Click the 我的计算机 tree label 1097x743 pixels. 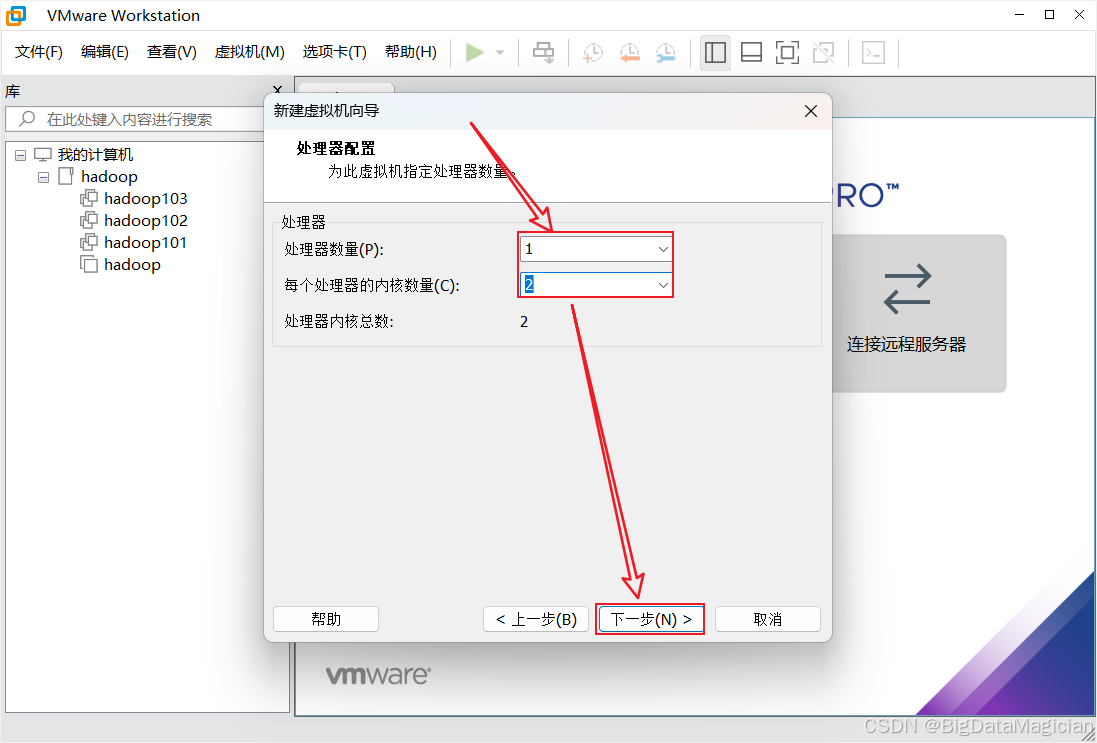(95, 155)
